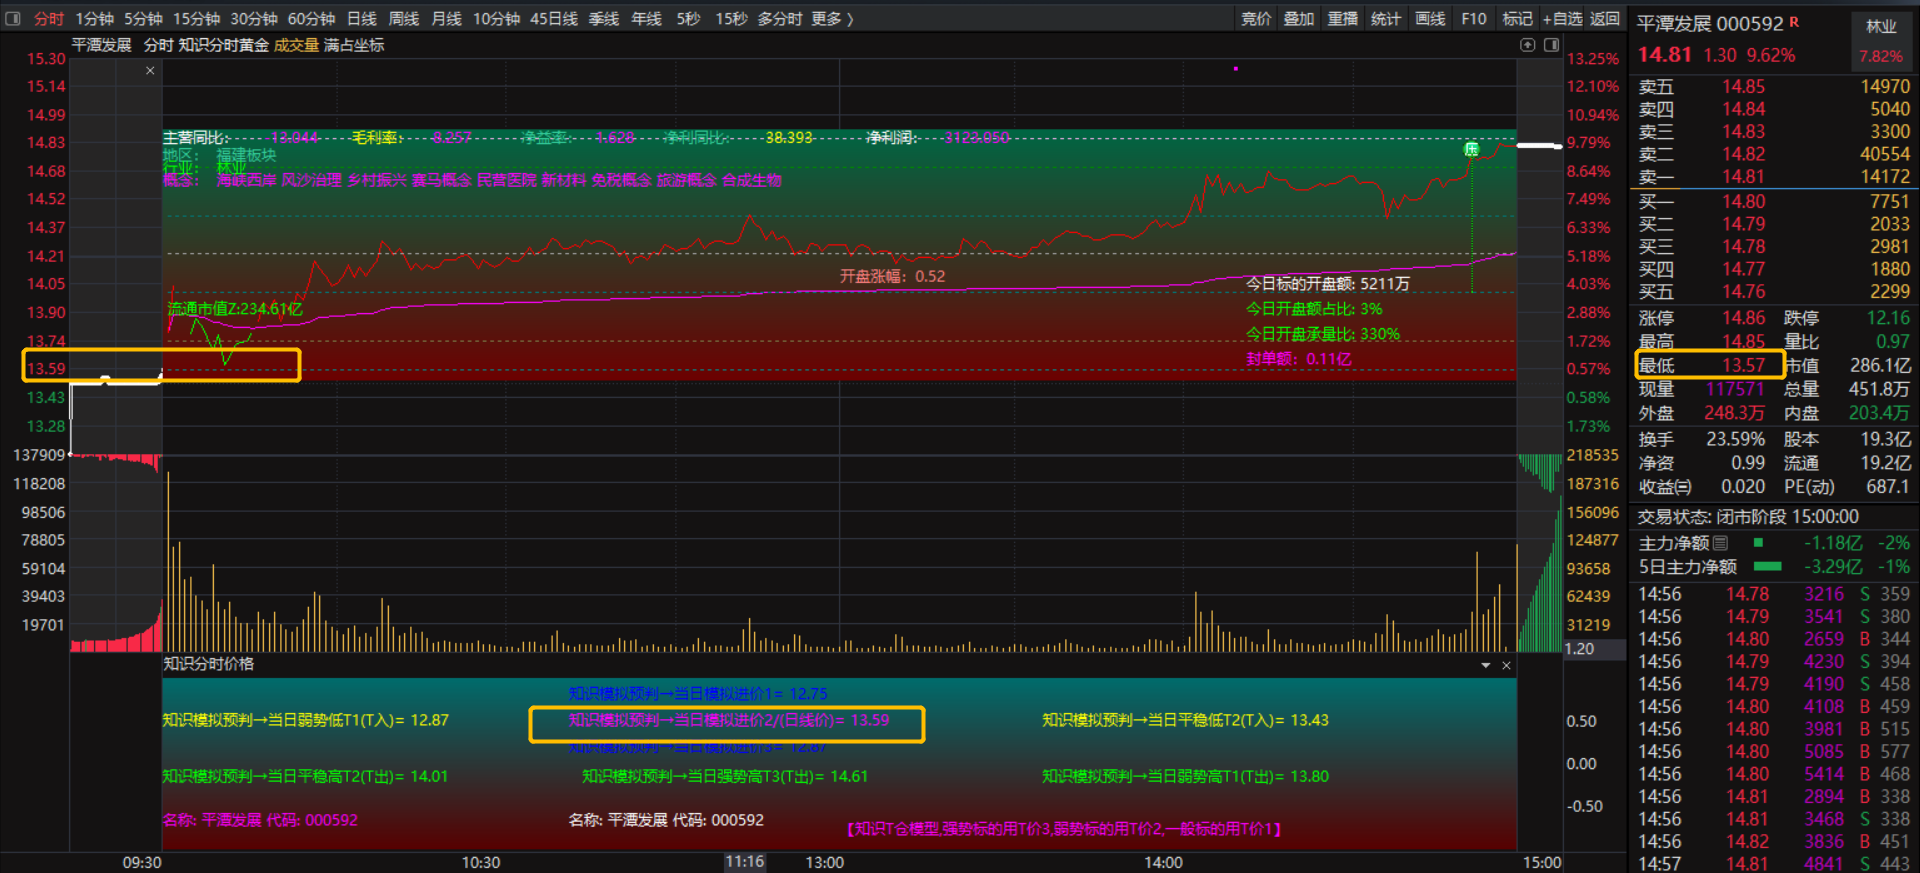Add stock via +自选 button

click(x=1562, y=19)
